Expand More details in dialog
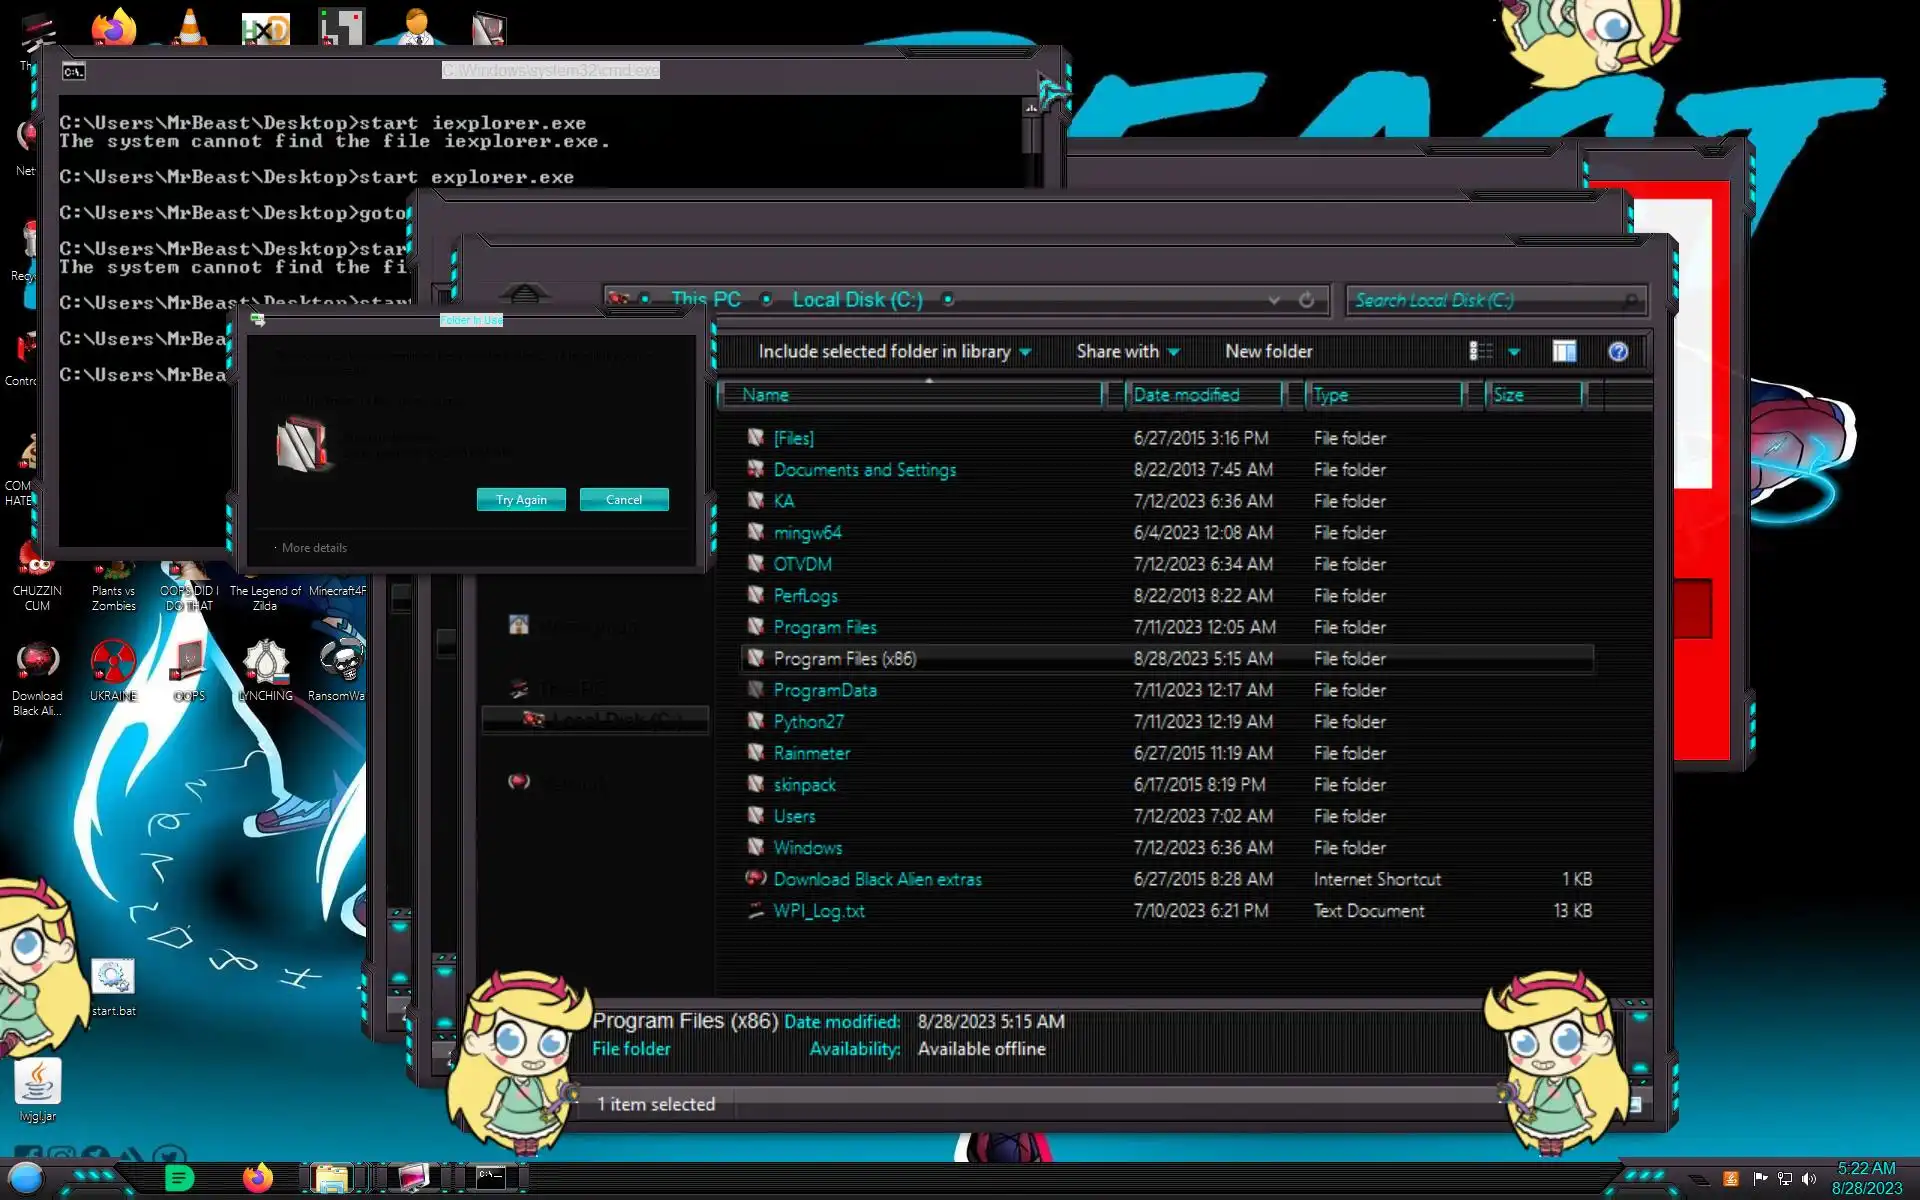Screen dimensions: 1920x1200 313,548
